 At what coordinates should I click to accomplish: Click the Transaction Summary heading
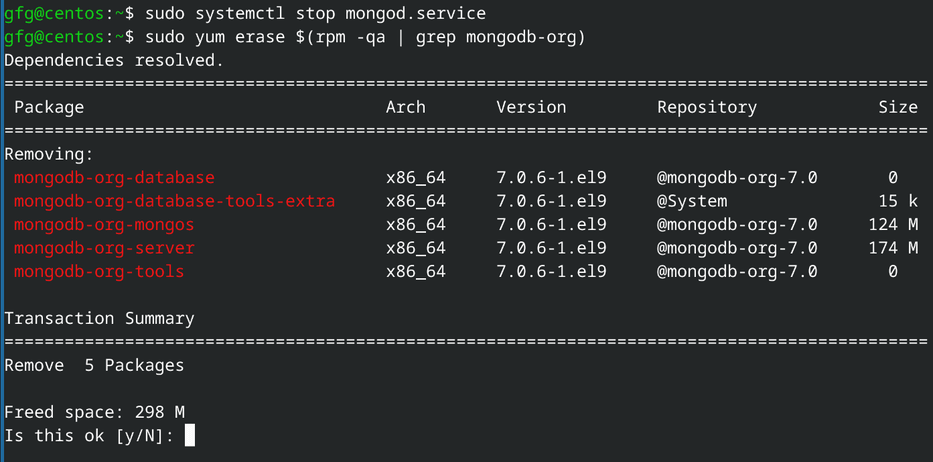99,318
